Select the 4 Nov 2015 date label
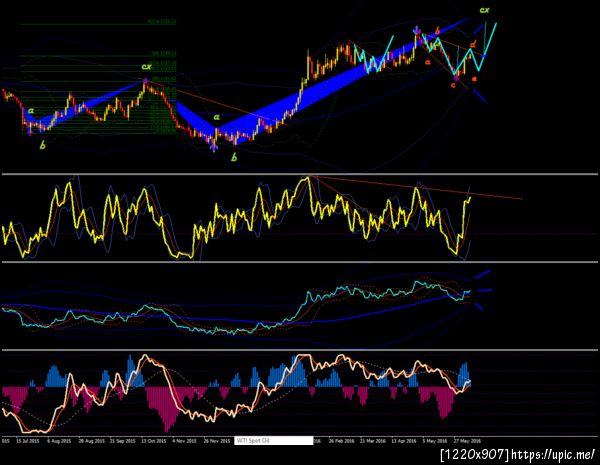The image size is (600, 465). [x=184, y=441]
